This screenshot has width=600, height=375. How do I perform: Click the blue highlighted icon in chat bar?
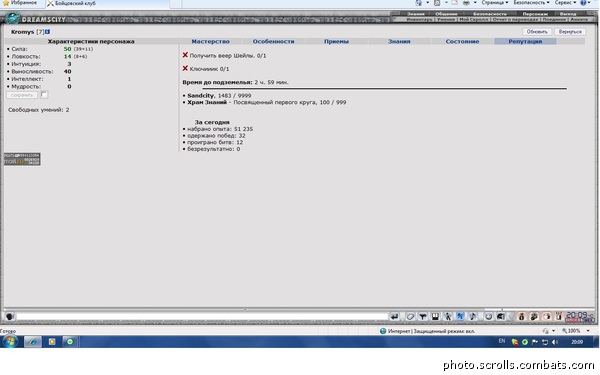(x=460, y=316)
